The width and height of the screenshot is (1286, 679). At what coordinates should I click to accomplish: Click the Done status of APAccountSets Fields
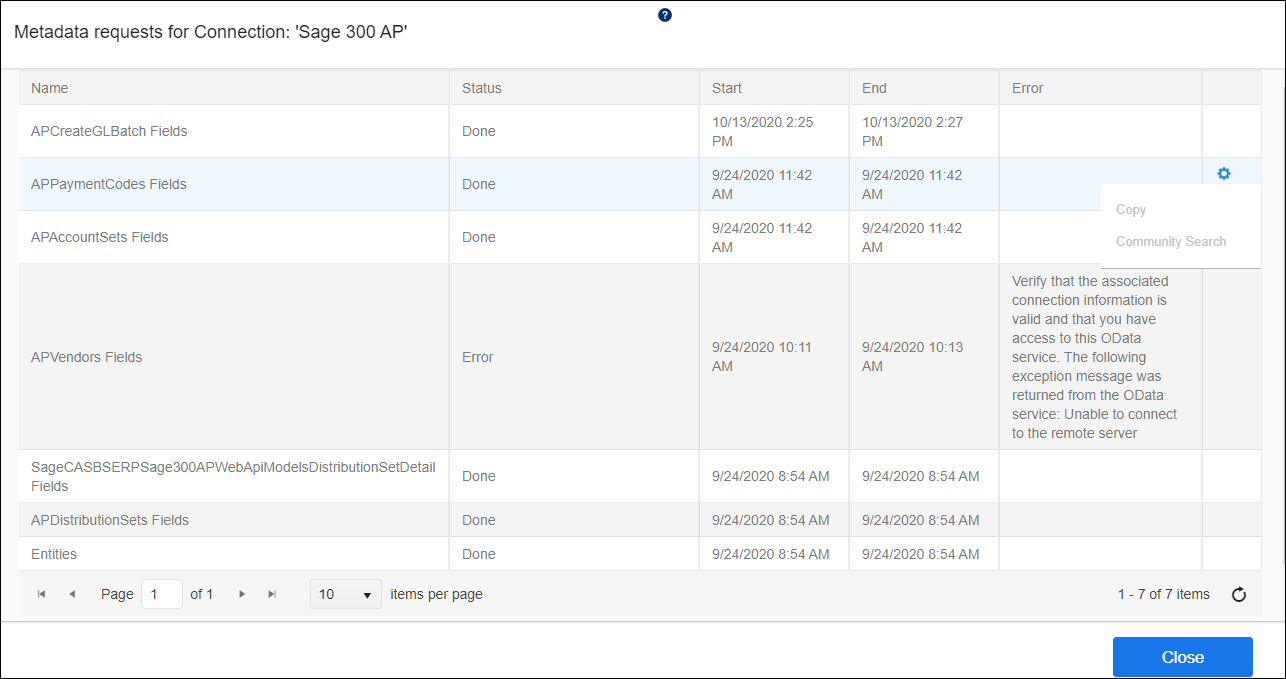coord(479,237)
